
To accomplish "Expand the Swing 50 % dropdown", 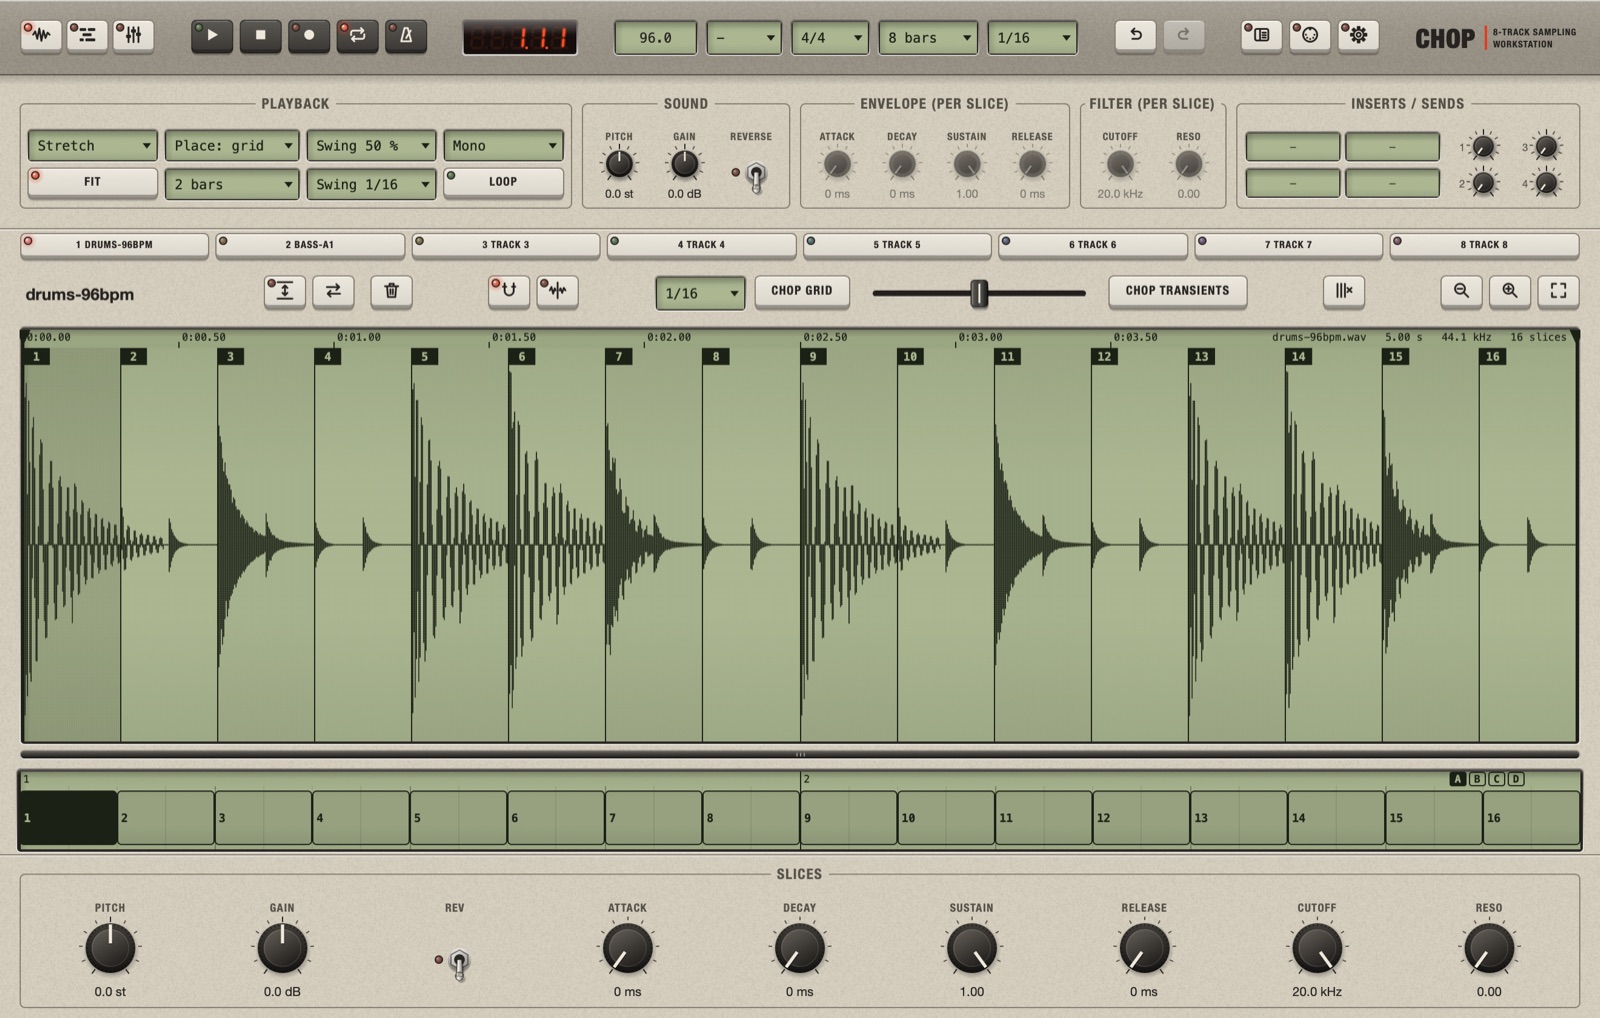I will click(x=371, y=146).
